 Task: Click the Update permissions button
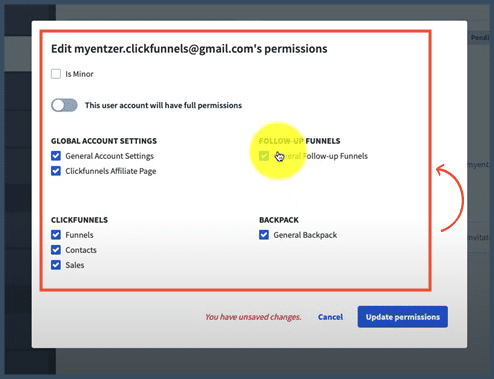click(403, 317)
